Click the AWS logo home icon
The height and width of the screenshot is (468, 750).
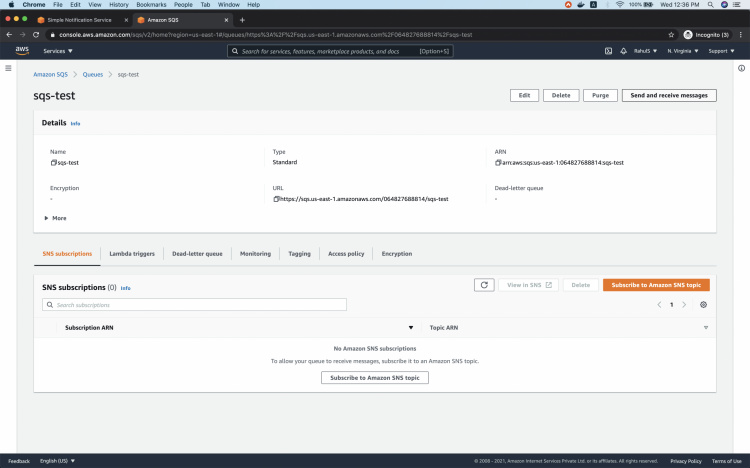pyautogui.click(x=21, y=50)
